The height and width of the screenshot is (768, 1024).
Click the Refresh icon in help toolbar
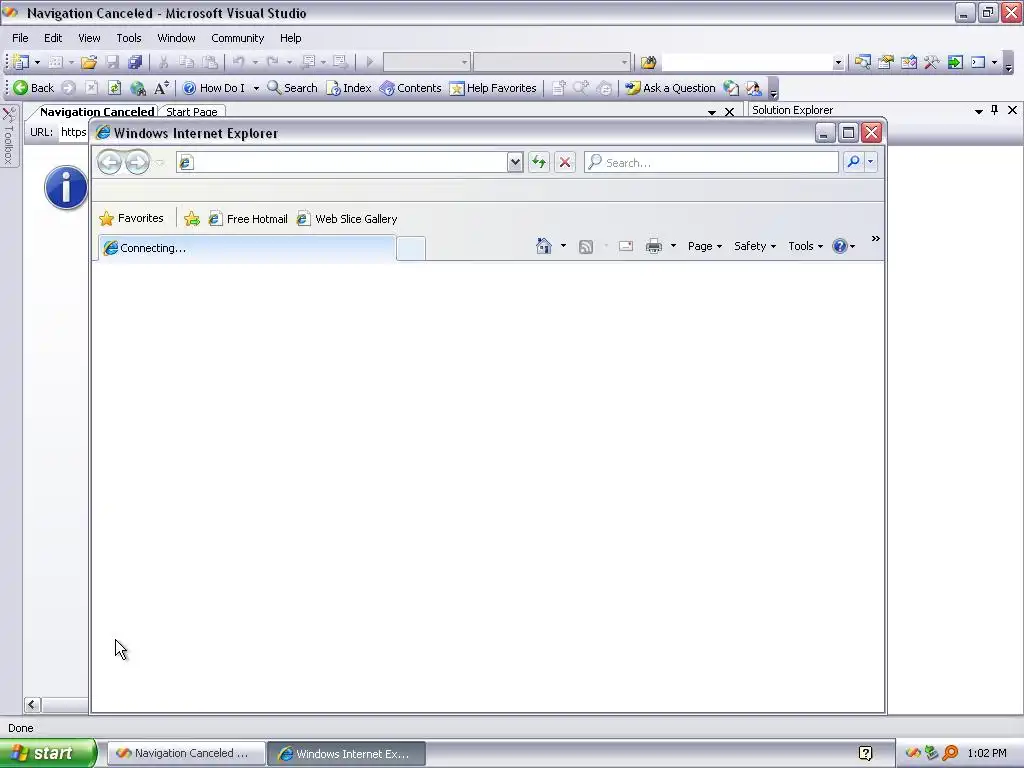click(114, 88)
